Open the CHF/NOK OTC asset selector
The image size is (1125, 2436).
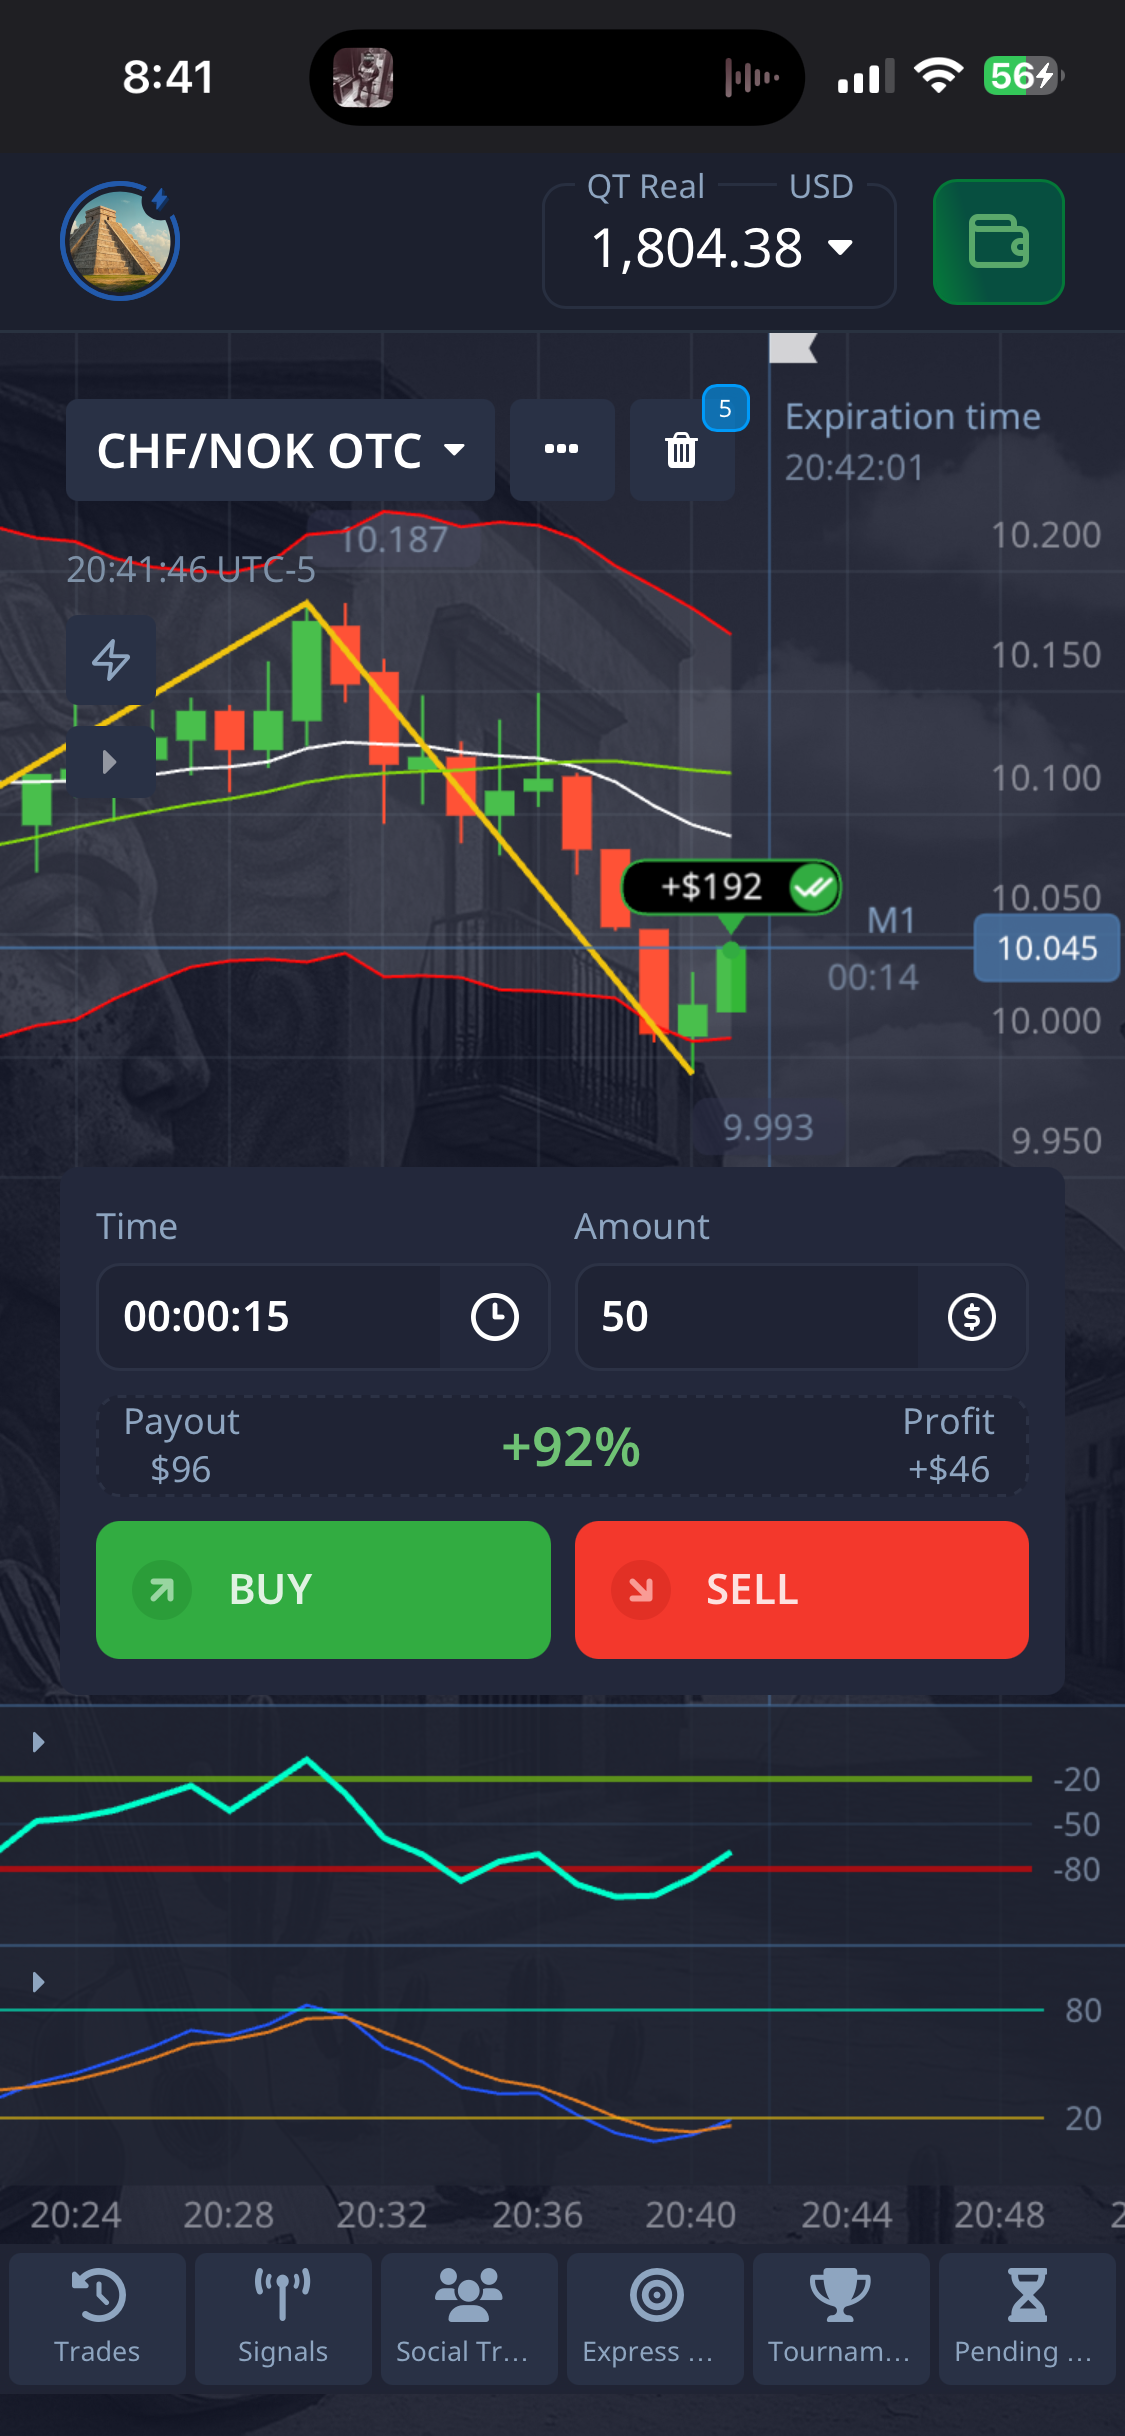click(x=280, y=450)
